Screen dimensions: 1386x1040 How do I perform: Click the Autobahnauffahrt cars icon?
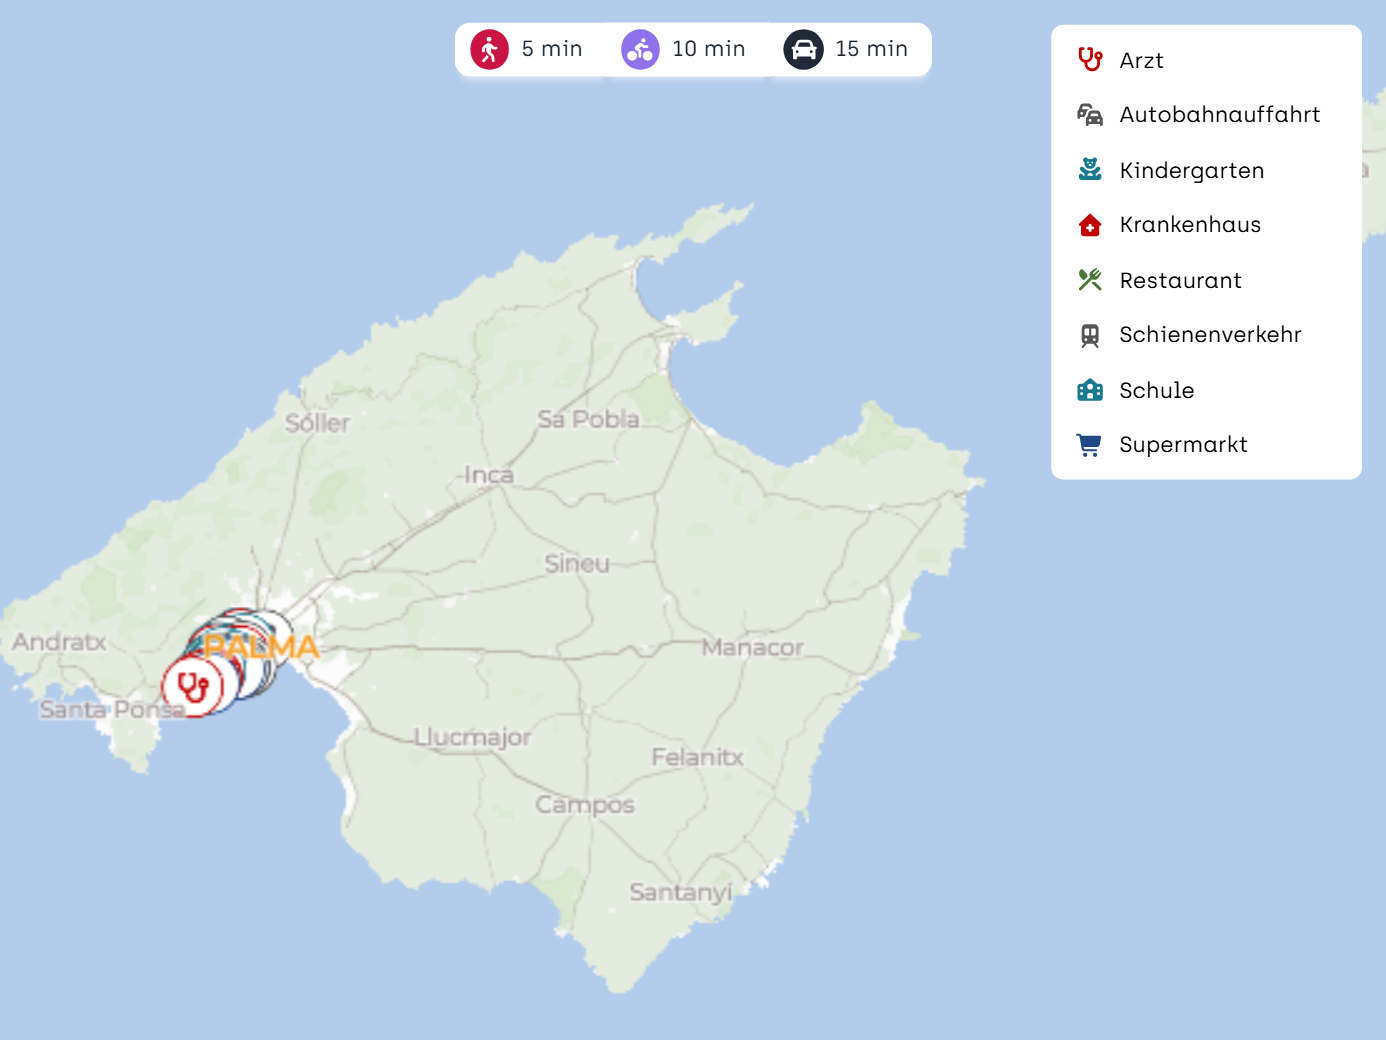(x=1090, y=115)
